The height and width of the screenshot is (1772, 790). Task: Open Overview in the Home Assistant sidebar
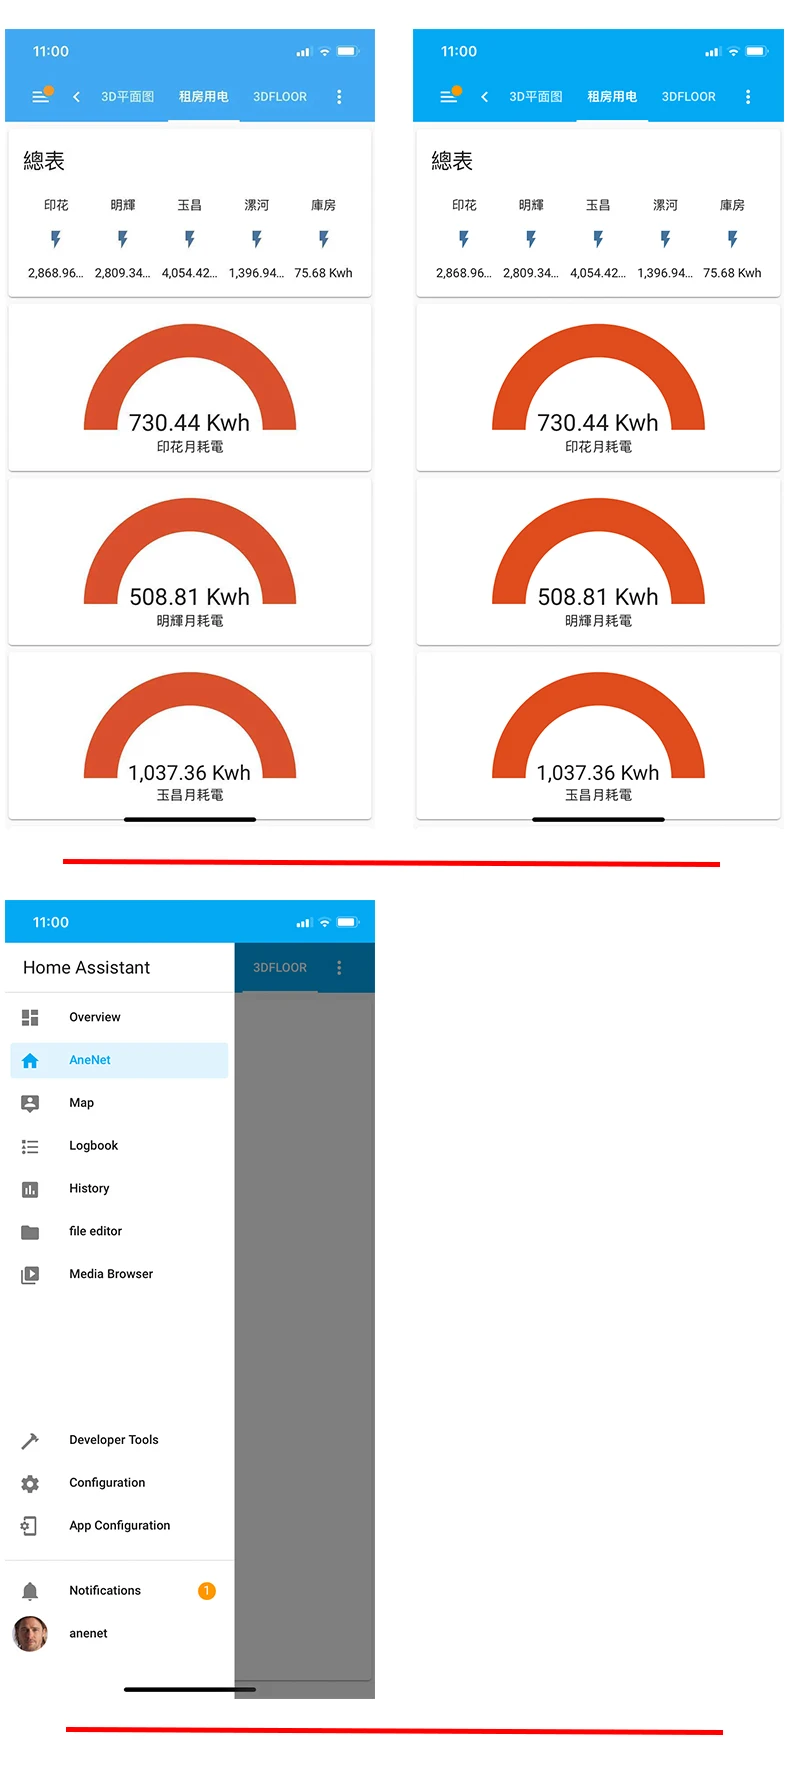click(119, 1017)
